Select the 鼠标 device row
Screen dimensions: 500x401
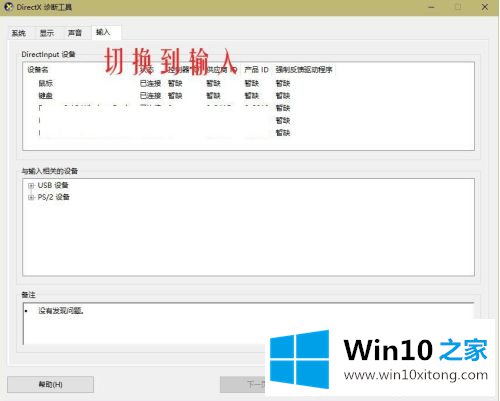(x=164, y=83)
